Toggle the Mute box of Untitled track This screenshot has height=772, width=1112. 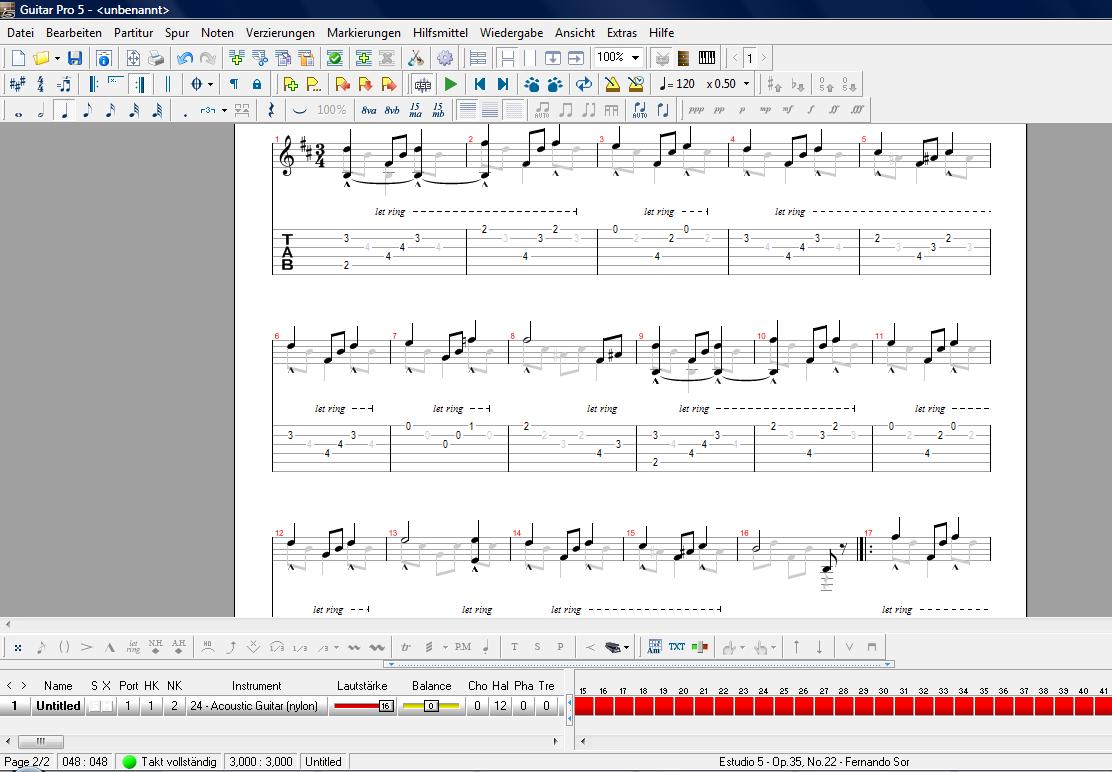(106, 706)
